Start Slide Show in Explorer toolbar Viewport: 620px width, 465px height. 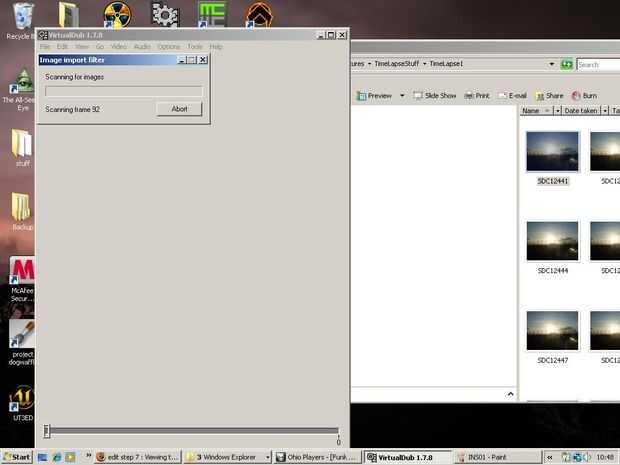(x=435, y=96)
